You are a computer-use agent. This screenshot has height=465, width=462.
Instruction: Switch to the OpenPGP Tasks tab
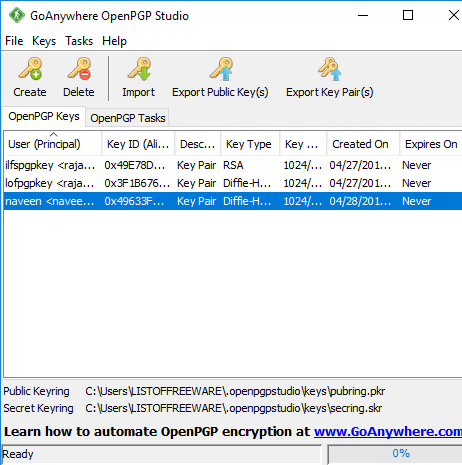pos(128,118)
